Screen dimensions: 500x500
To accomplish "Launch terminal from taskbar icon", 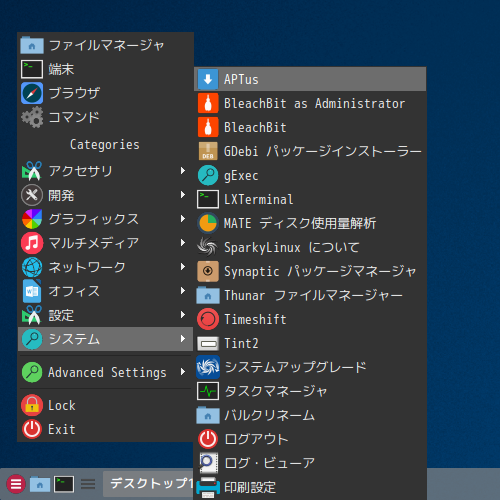I will [64, 484].
